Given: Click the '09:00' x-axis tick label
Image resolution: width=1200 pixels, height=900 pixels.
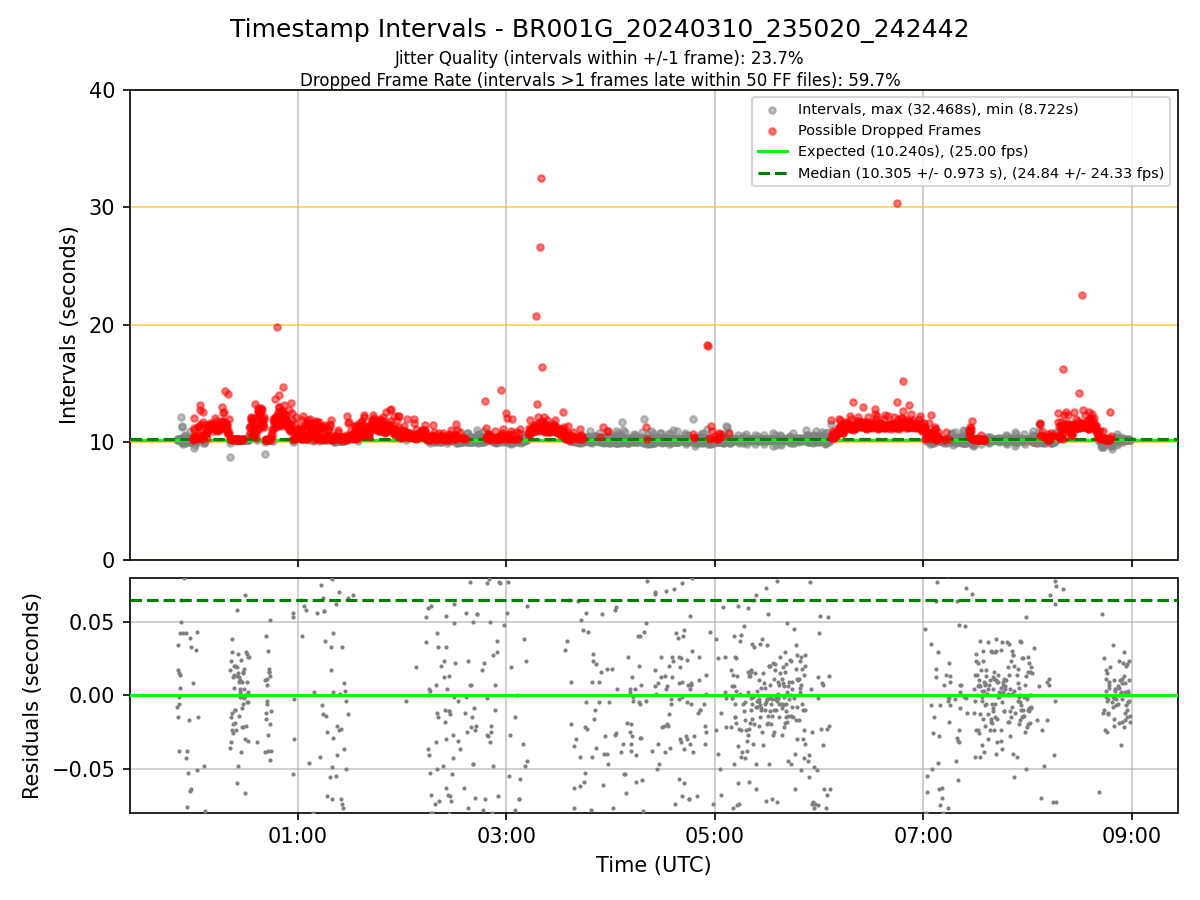Looking at the screenshot, I should point(1131,836).
